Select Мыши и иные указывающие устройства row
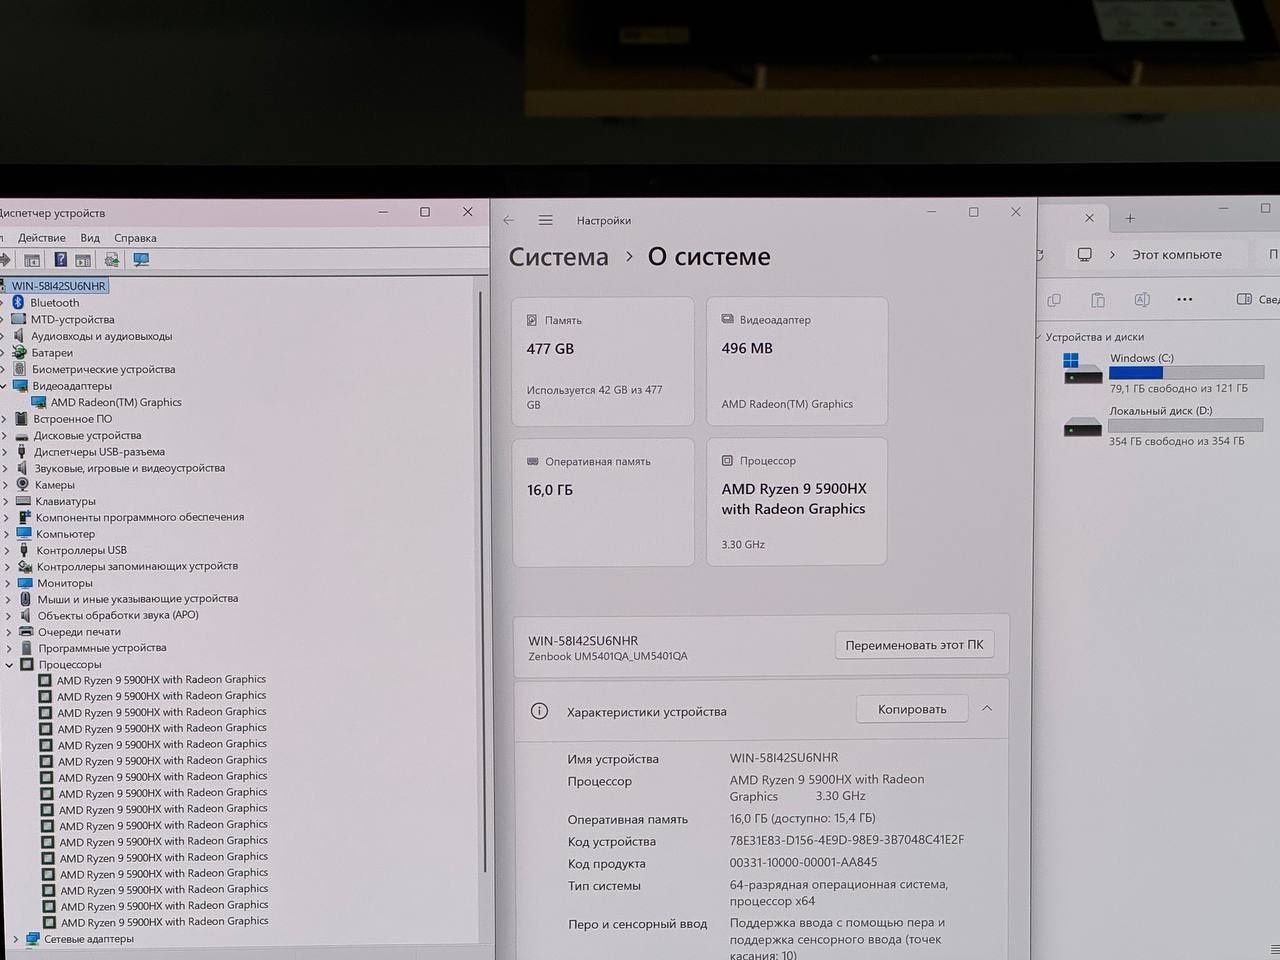 pyautogui.click(x=137, y=599)
